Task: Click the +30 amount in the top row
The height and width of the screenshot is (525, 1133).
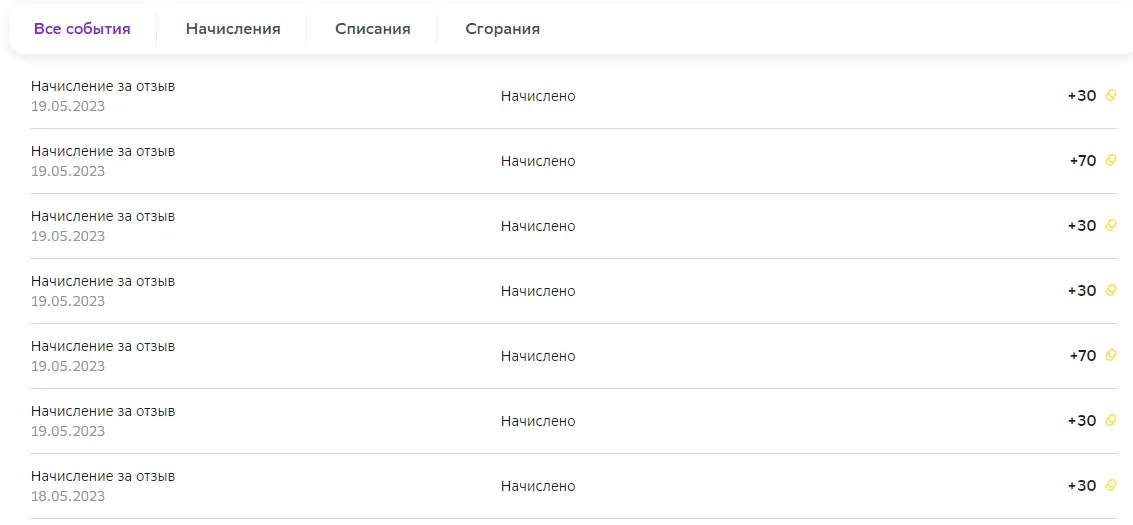Action: click(1082, 95)
